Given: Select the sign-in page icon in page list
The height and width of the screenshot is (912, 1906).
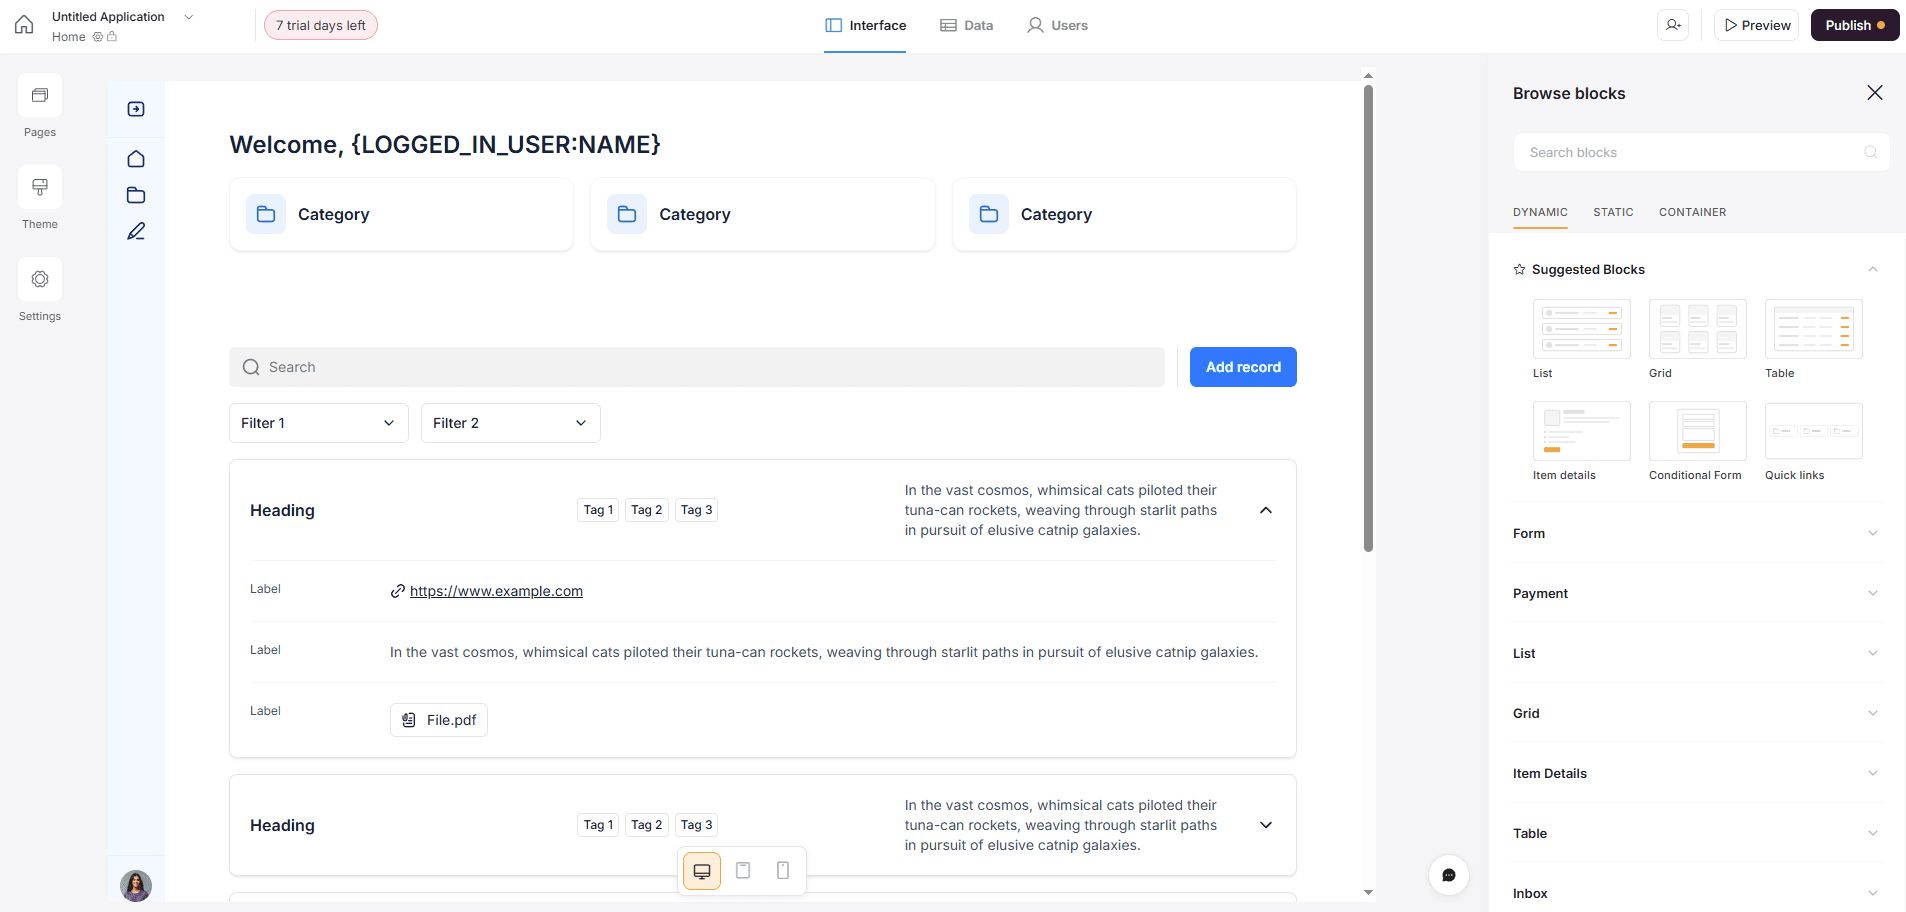Looking at the screenshot, I should tap(136, 109).
